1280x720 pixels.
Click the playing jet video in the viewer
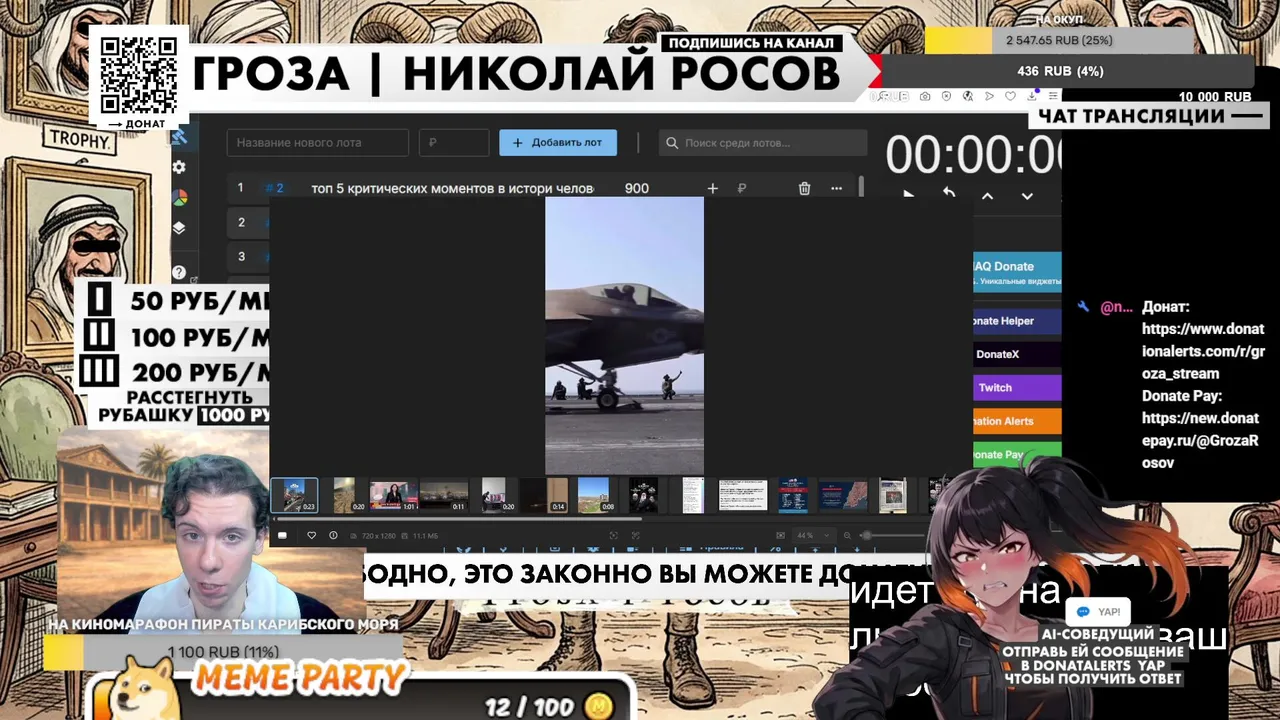[x=624, y=335]
